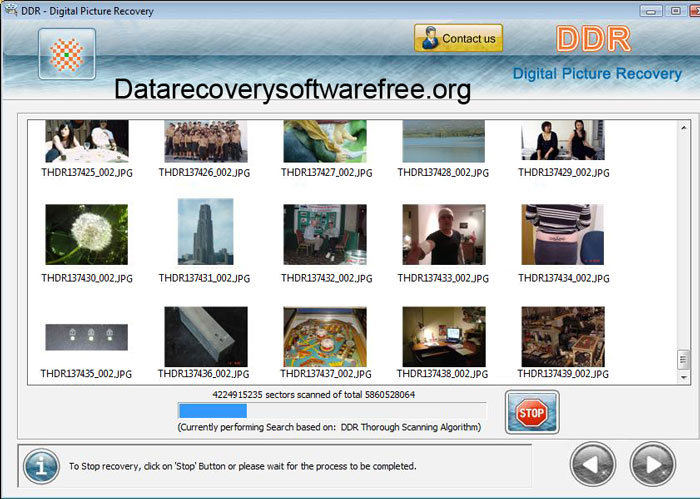Image resolution: width=700 pixels, height=499 pixels.
Task: Select the pinball thumbnail THDR137437_002.JPG
Action: click(324, 337)
